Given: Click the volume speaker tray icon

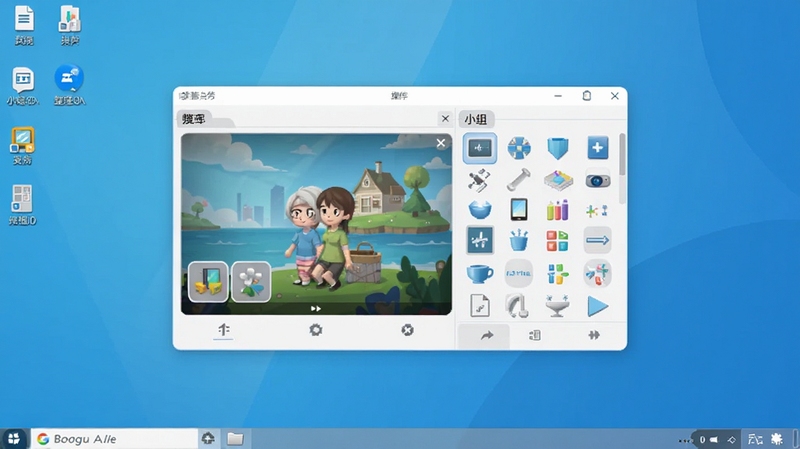Looking at the screenshot, I should coord(714,439).
